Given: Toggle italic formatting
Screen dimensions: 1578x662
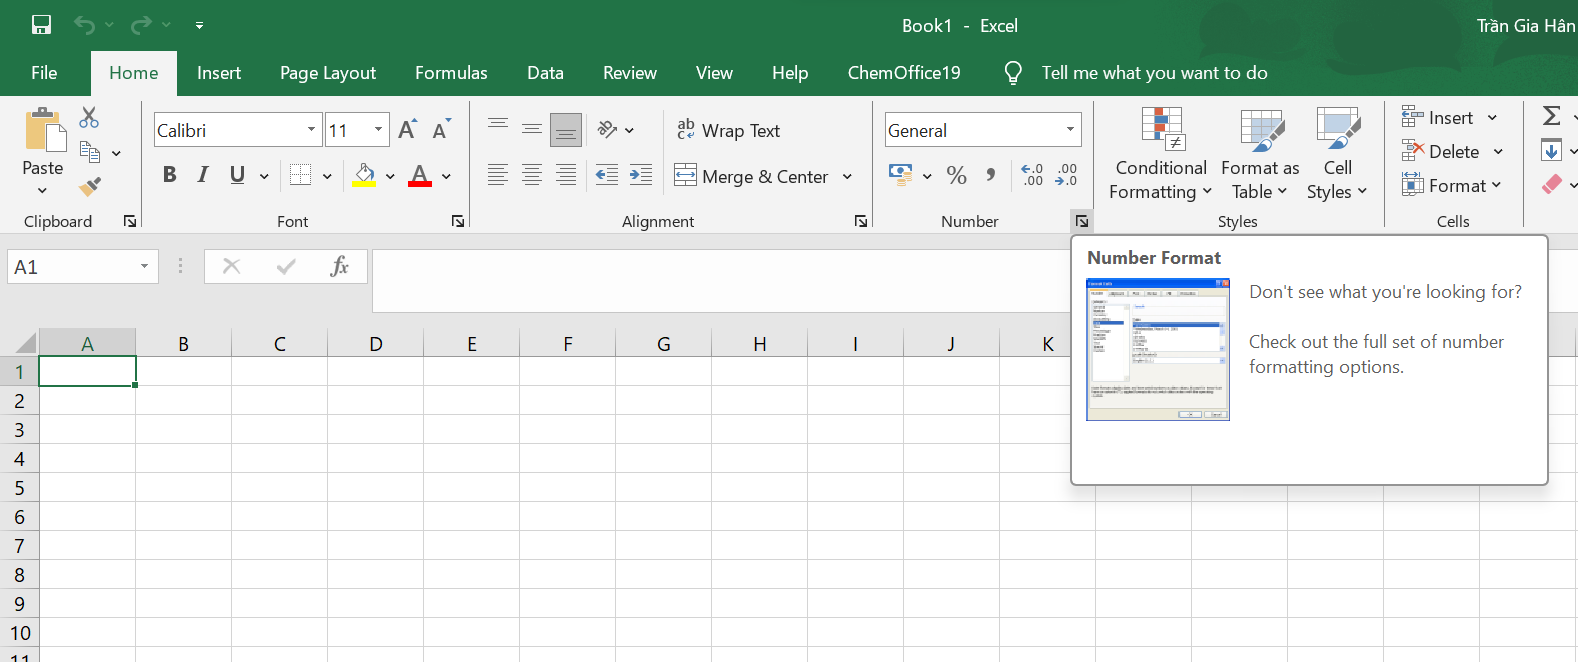Looking at the screenshot, I should 203,175.
